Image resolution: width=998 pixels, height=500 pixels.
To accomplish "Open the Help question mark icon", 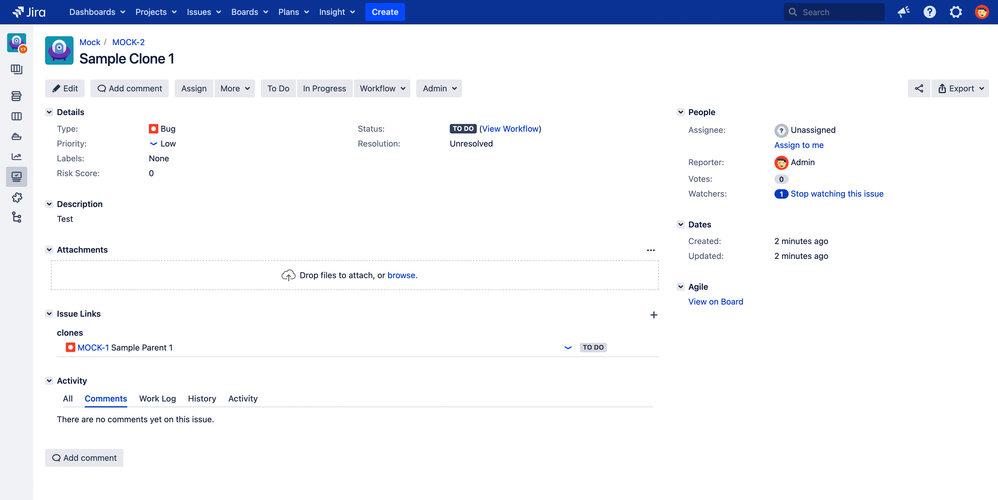I will (x=930, y=12).
